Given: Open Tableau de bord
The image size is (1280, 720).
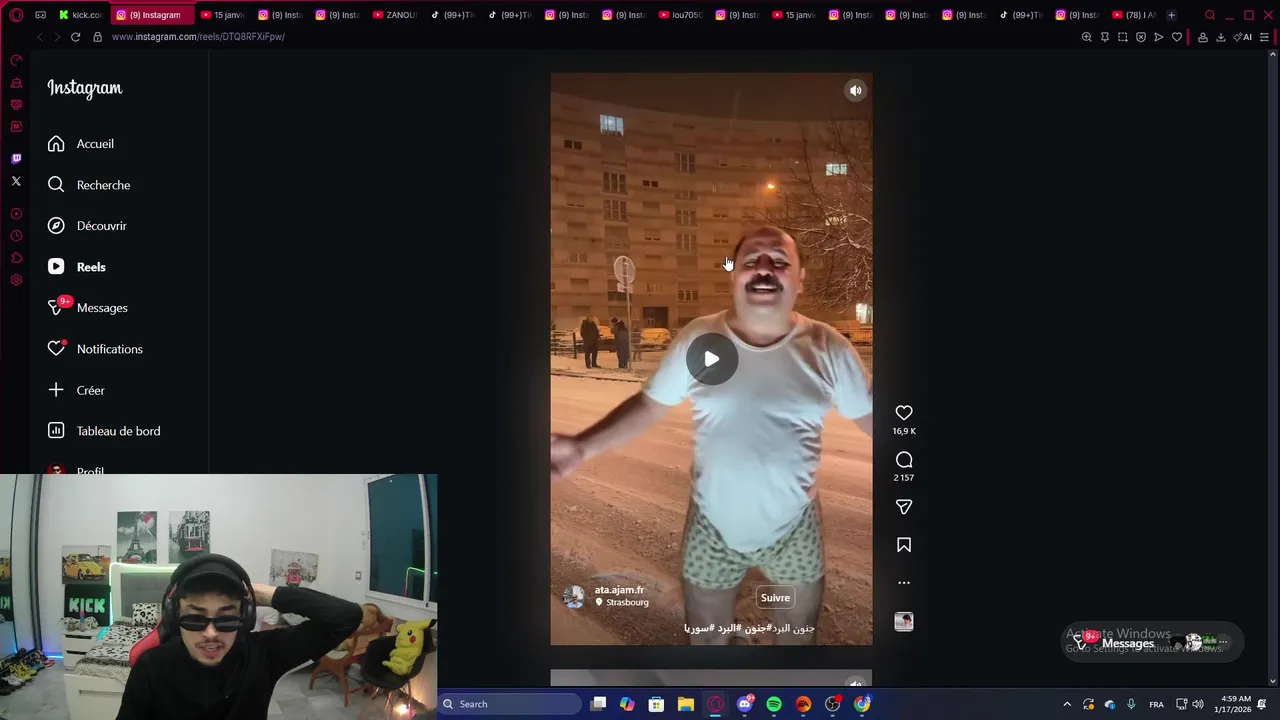Looking at the screenshot, I should click(104, 431).
